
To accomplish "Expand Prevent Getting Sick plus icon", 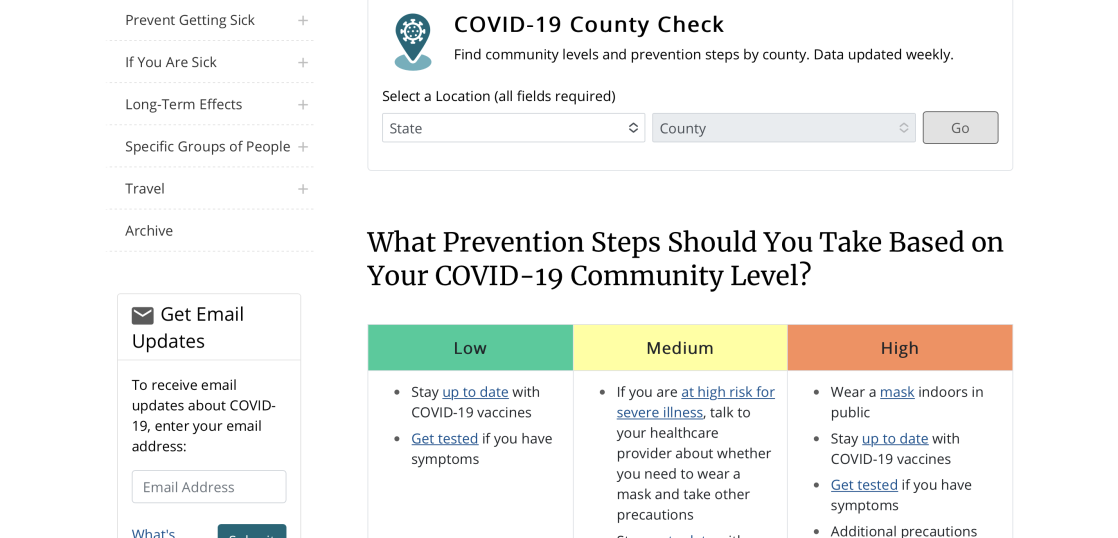I will 303,20.
